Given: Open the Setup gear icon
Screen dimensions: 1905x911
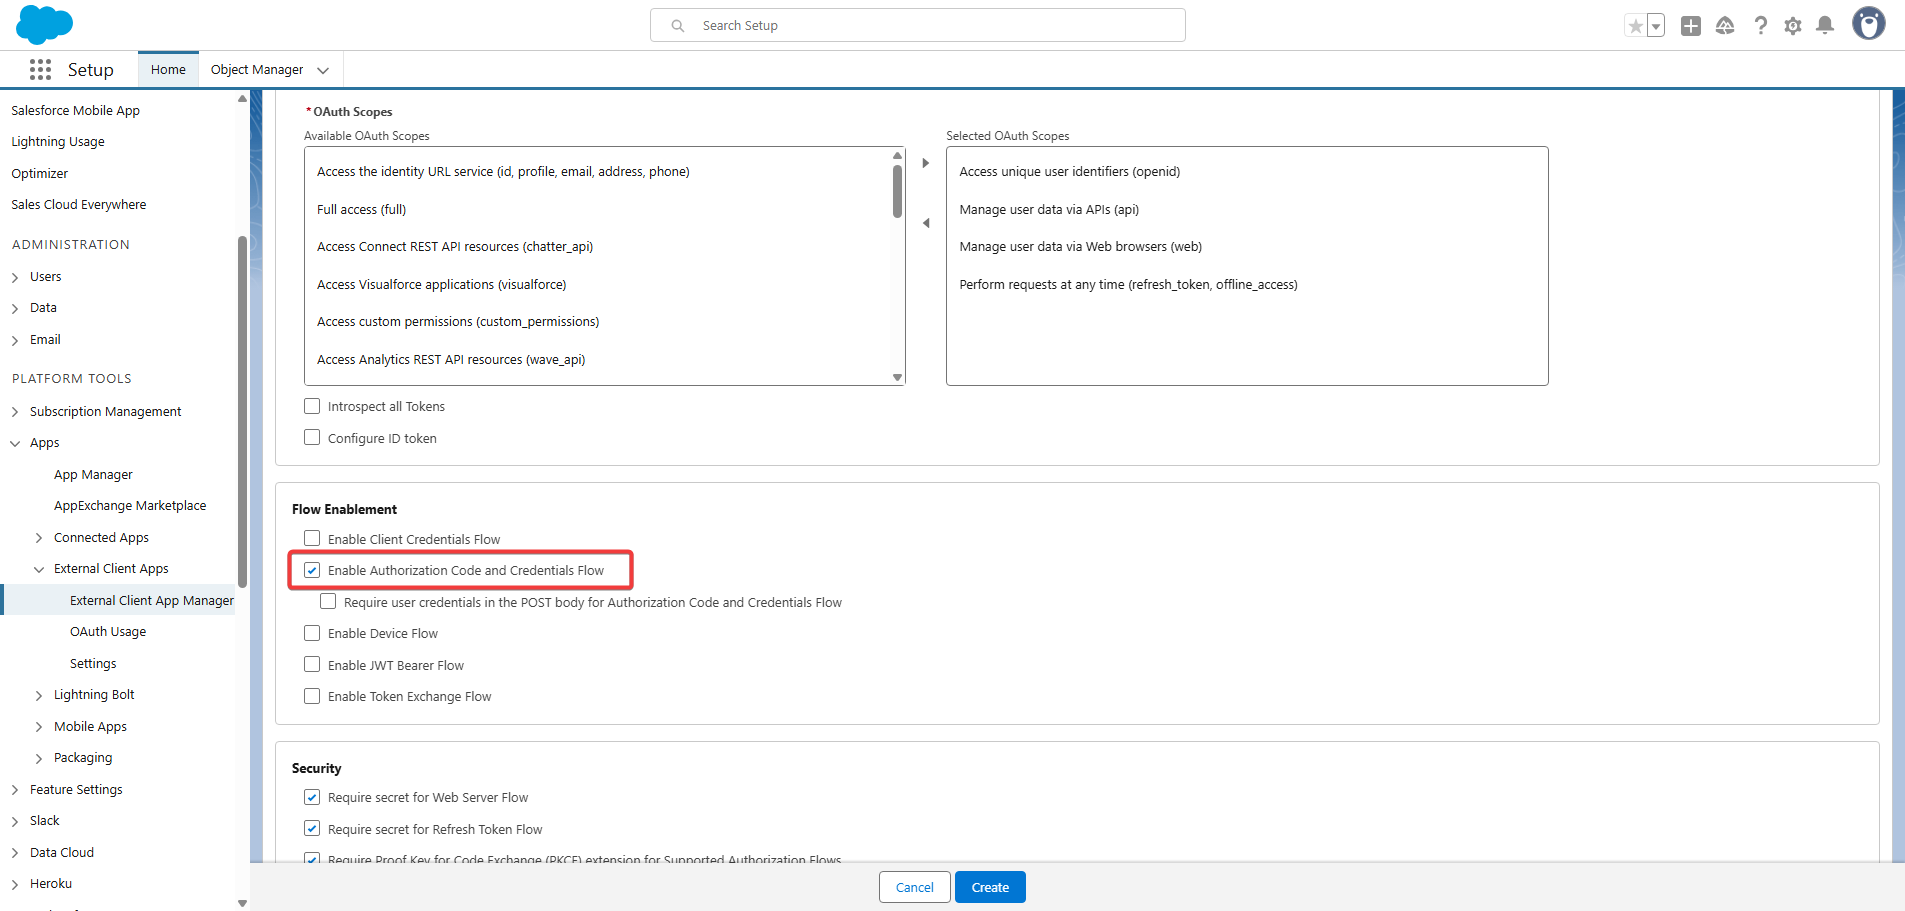Looking at the screenshot, I should pos(1793,26).
